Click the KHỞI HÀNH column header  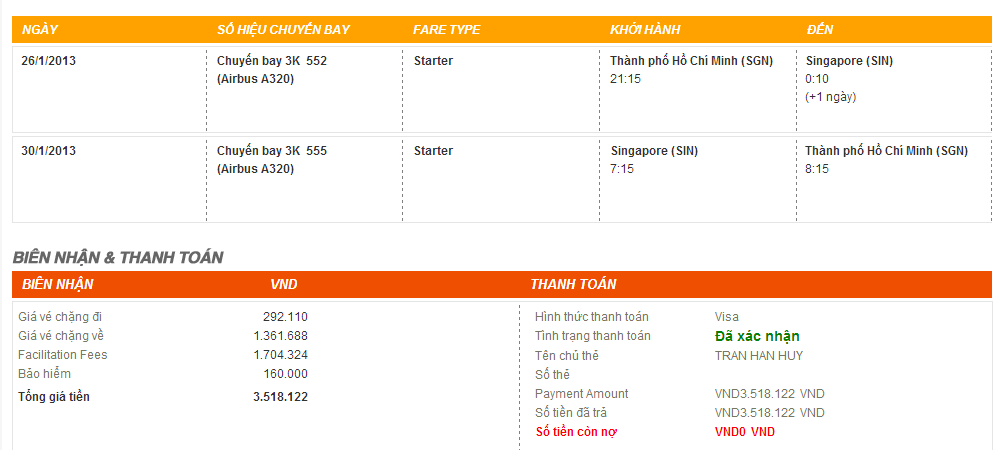646,29
